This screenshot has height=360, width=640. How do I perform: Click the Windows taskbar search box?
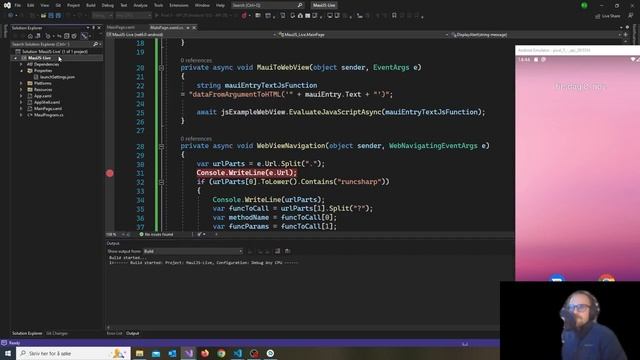pyautogui.click(x=73, y=353)
